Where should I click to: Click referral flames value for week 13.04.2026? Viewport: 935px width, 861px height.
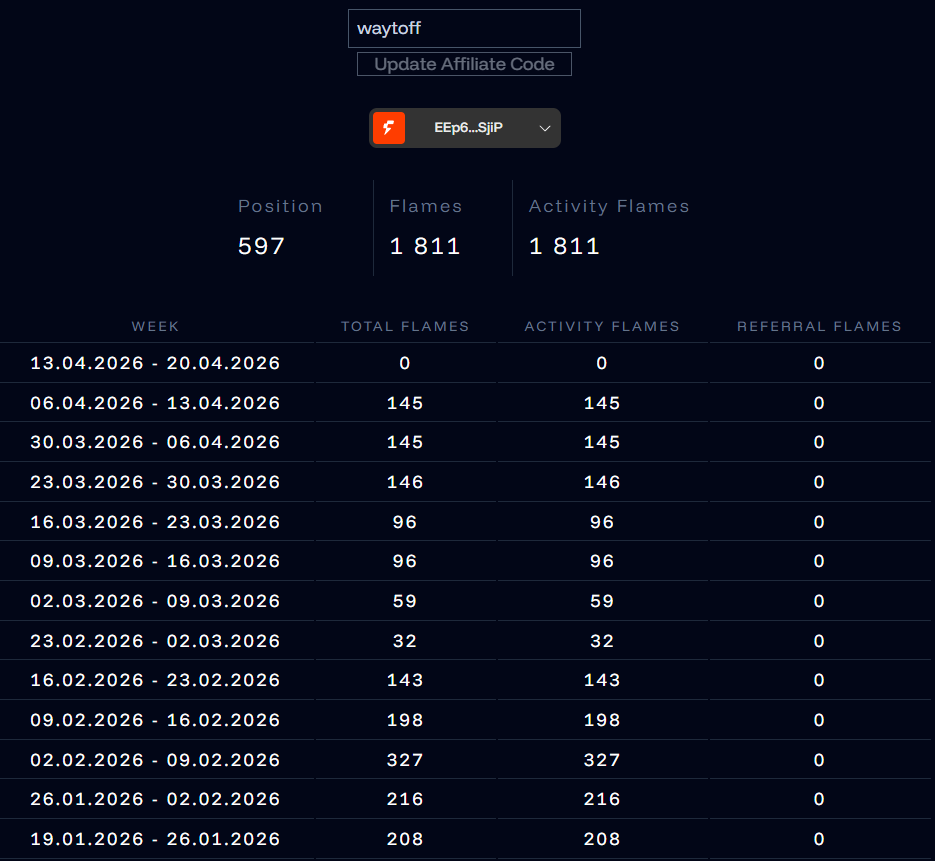[x=819, y=363]
